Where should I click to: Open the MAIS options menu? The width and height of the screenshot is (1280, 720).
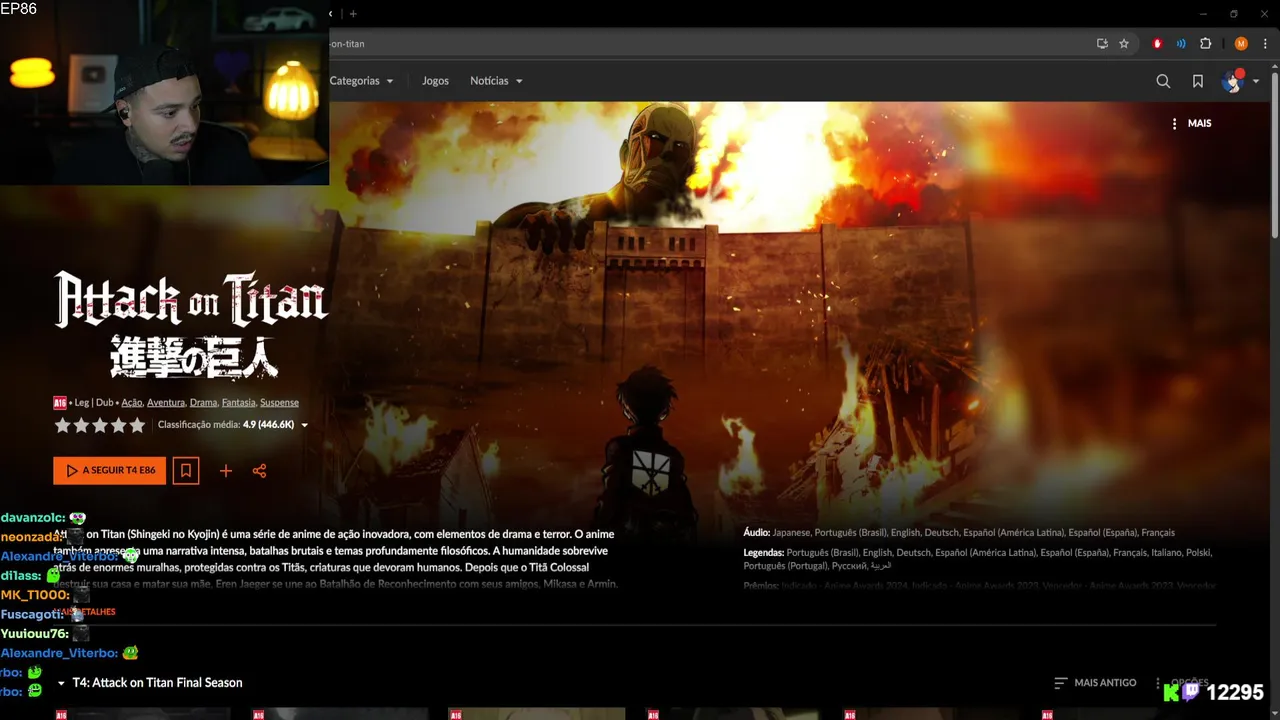coord(1191,123)
